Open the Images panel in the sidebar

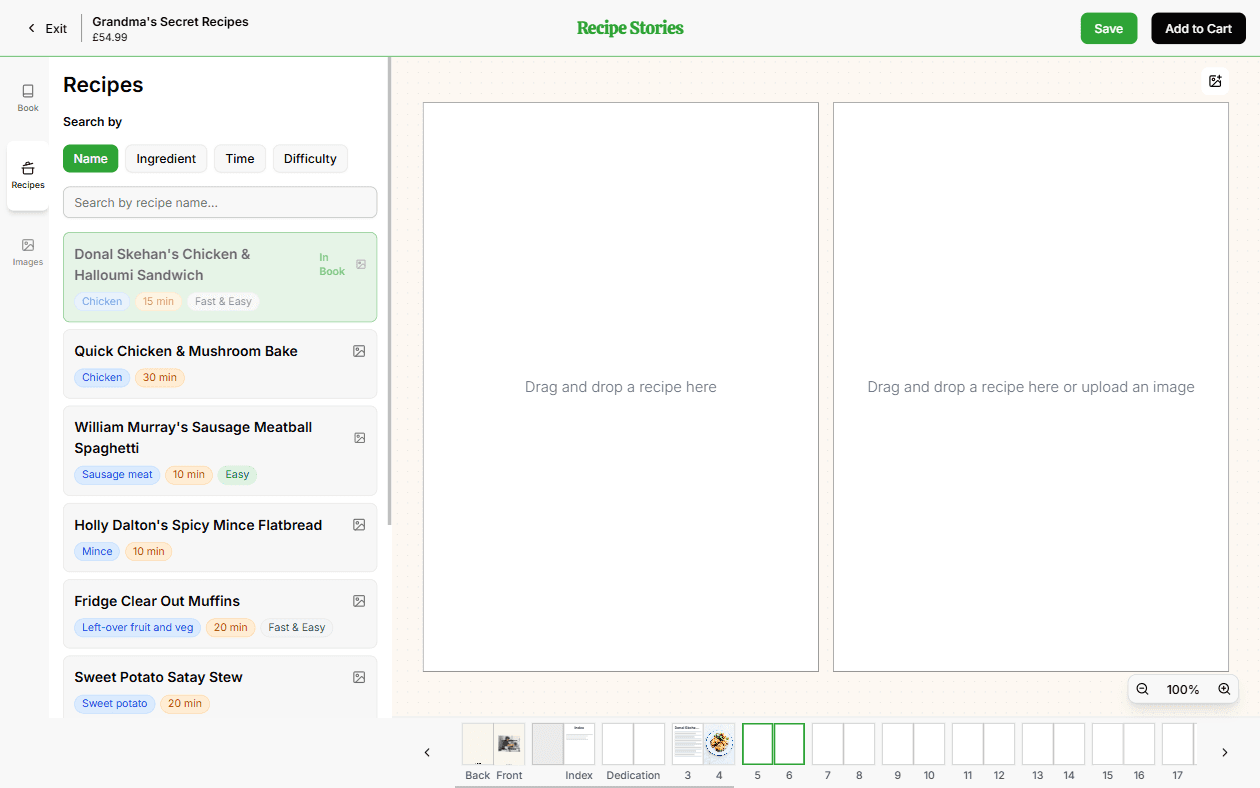pos(27,251)
